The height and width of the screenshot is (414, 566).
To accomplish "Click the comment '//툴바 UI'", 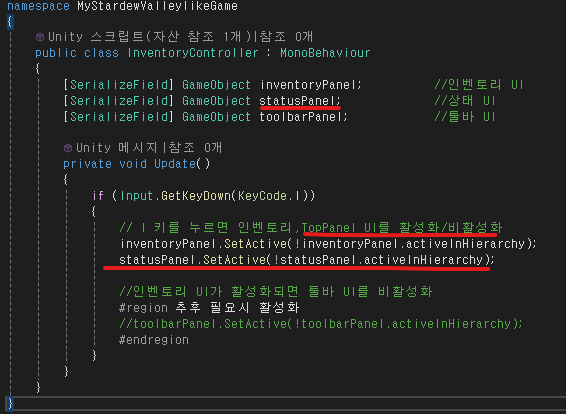I will (465, 117).
